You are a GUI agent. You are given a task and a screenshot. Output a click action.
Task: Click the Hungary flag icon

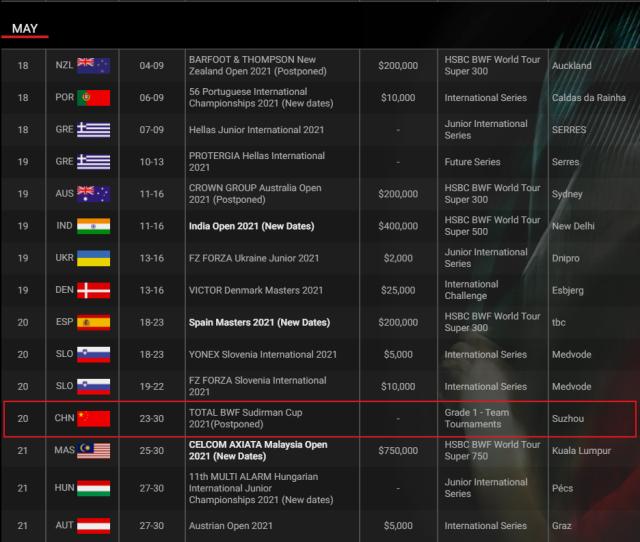pos(93,488)
